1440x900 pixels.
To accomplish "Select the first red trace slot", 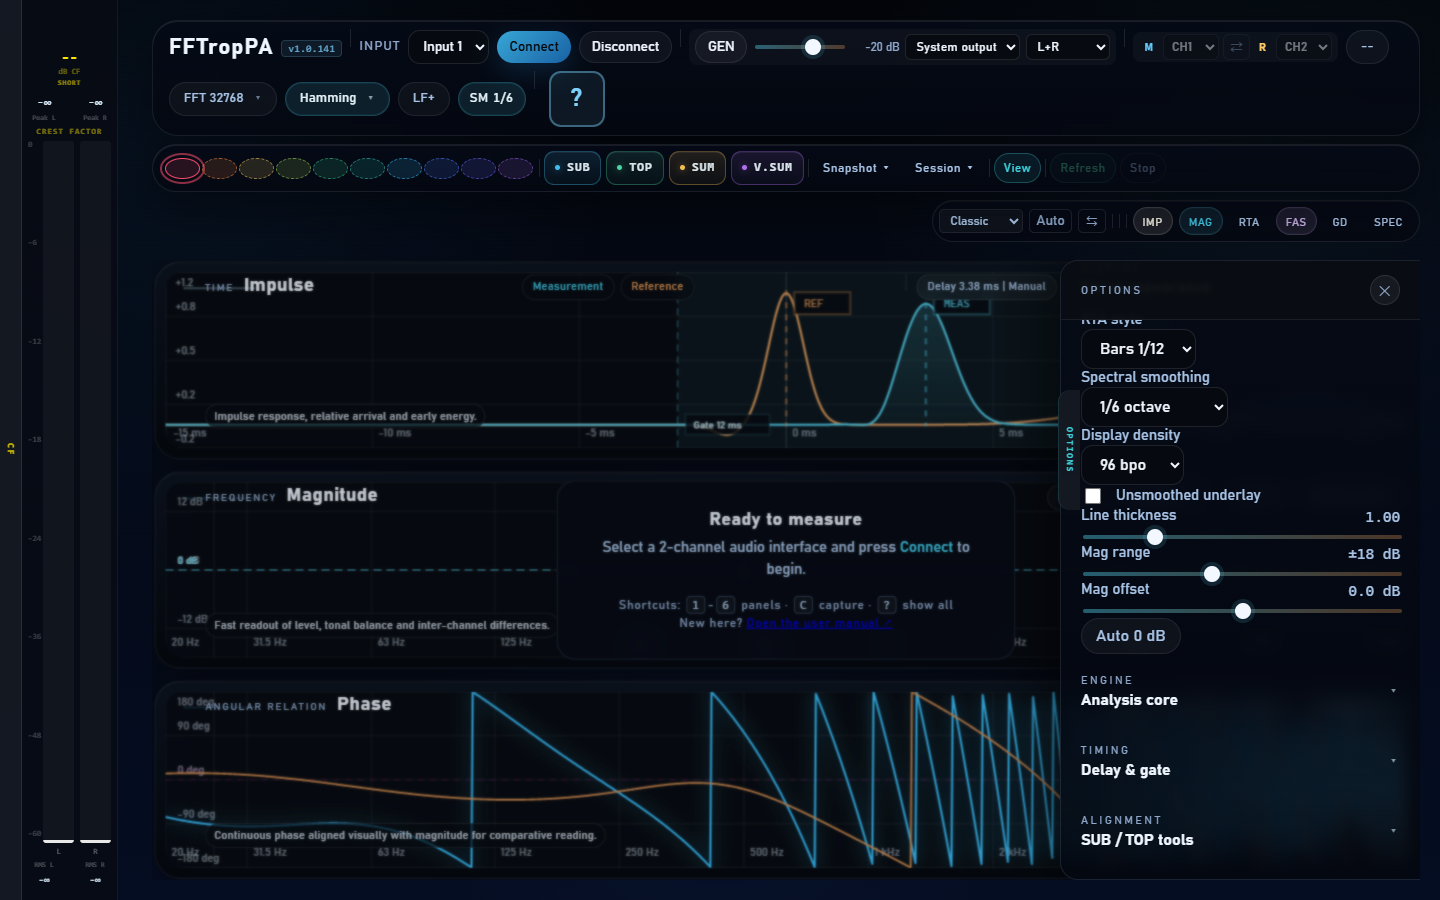I will 182,168.
